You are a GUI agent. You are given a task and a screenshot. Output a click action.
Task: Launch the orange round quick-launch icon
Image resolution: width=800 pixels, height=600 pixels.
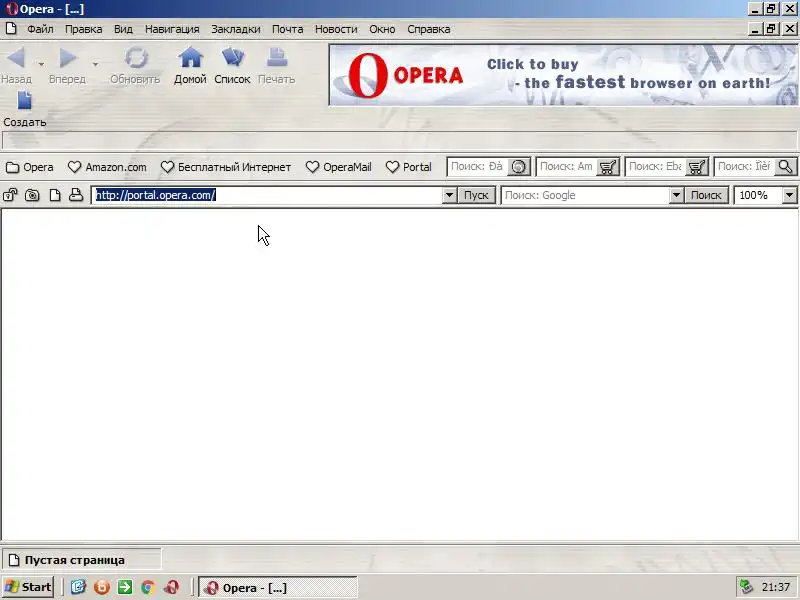point(102,587)
